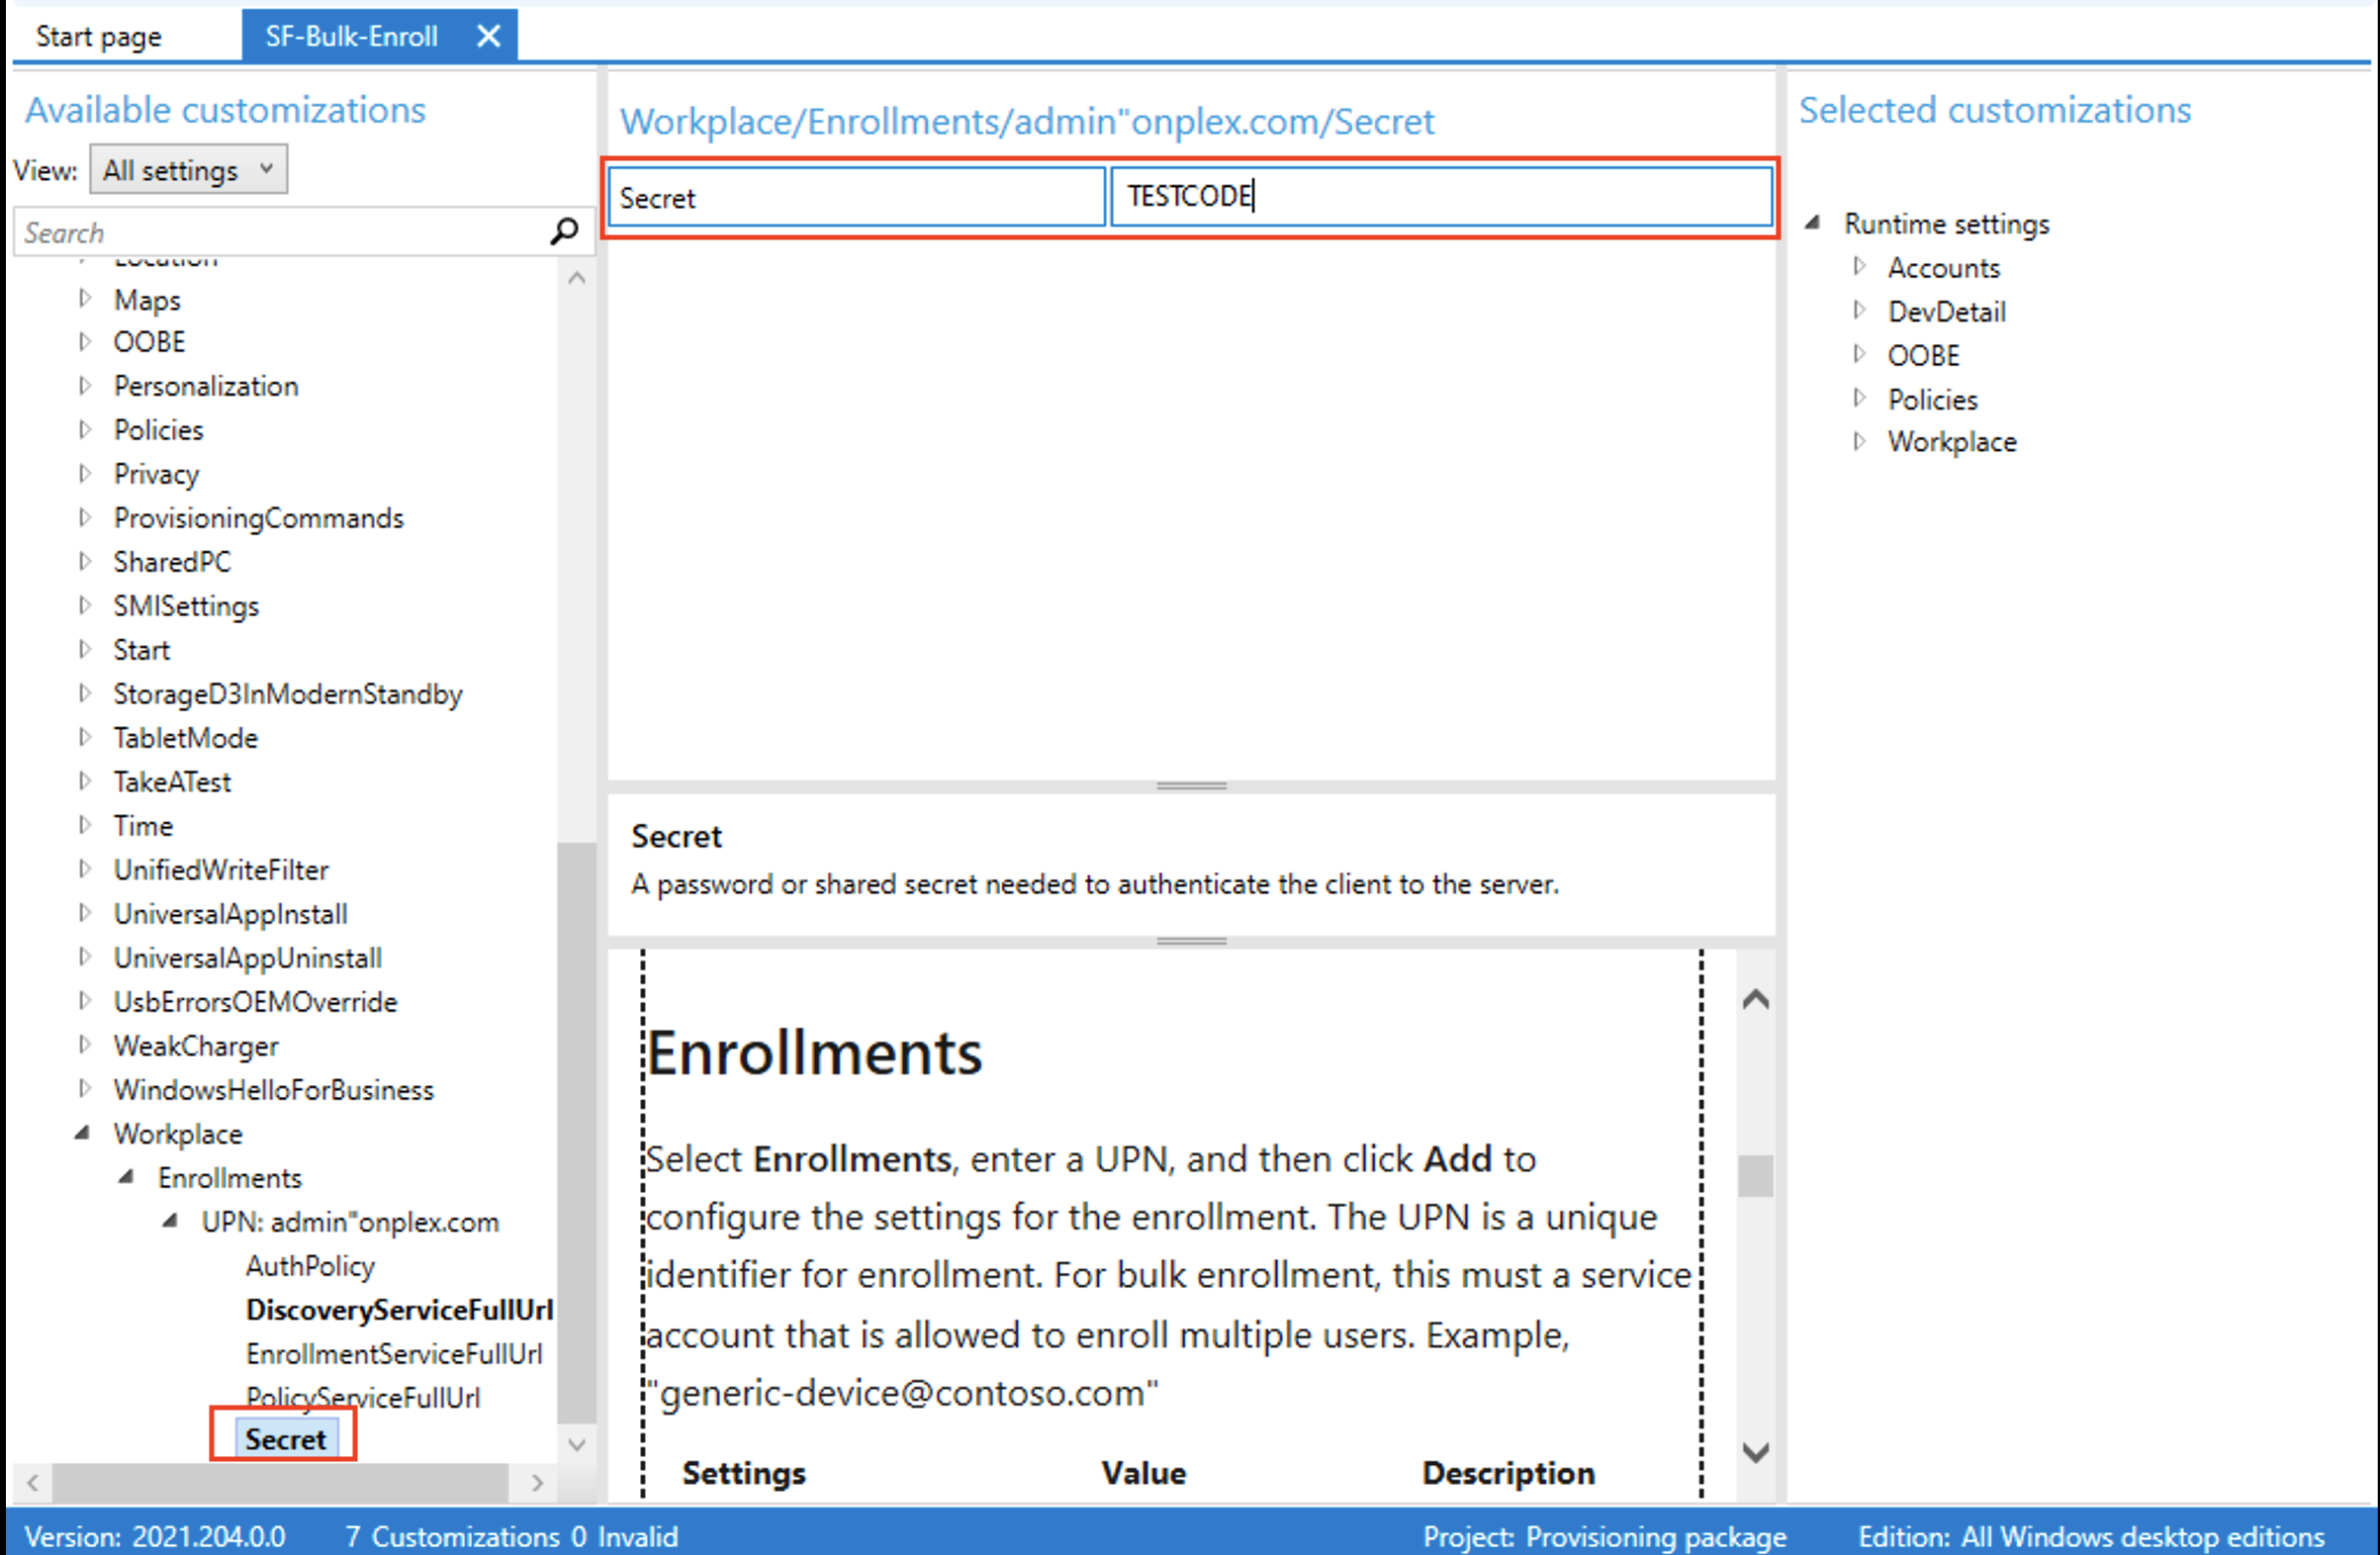Screen dimensions: 2380x1555
Task: Collapse the UPN admin"onplex.com node
Action: 171,1221
